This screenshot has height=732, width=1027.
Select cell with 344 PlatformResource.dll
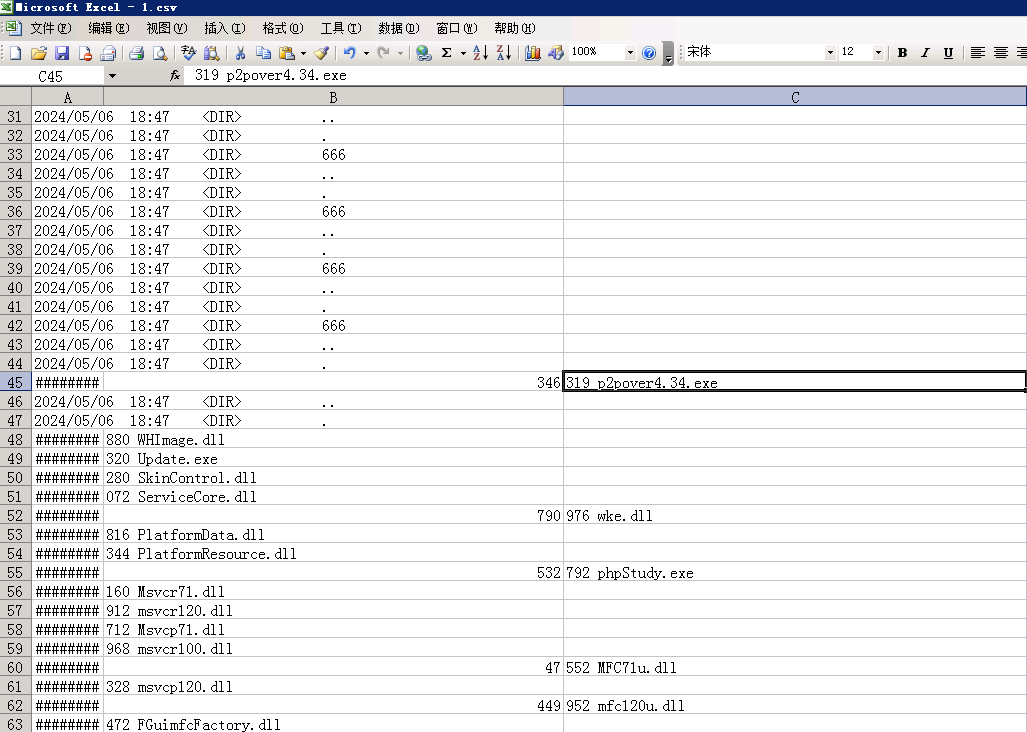click(x=333, y=554)
